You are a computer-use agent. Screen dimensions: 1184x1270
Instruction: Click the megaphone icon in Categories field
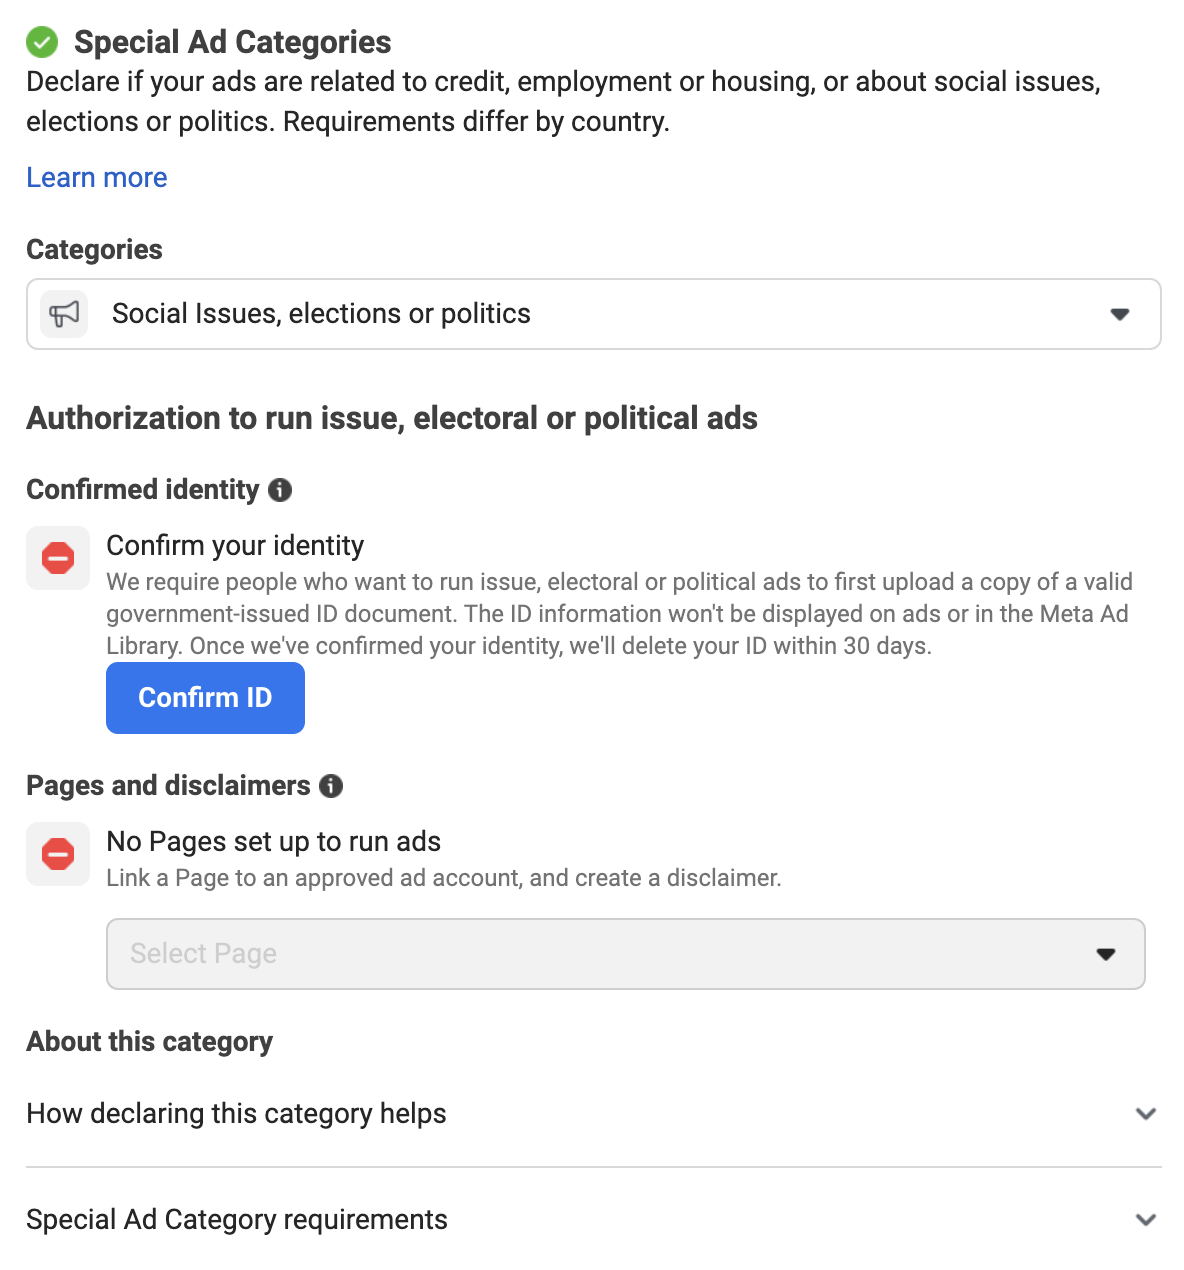tap(64, 314)
